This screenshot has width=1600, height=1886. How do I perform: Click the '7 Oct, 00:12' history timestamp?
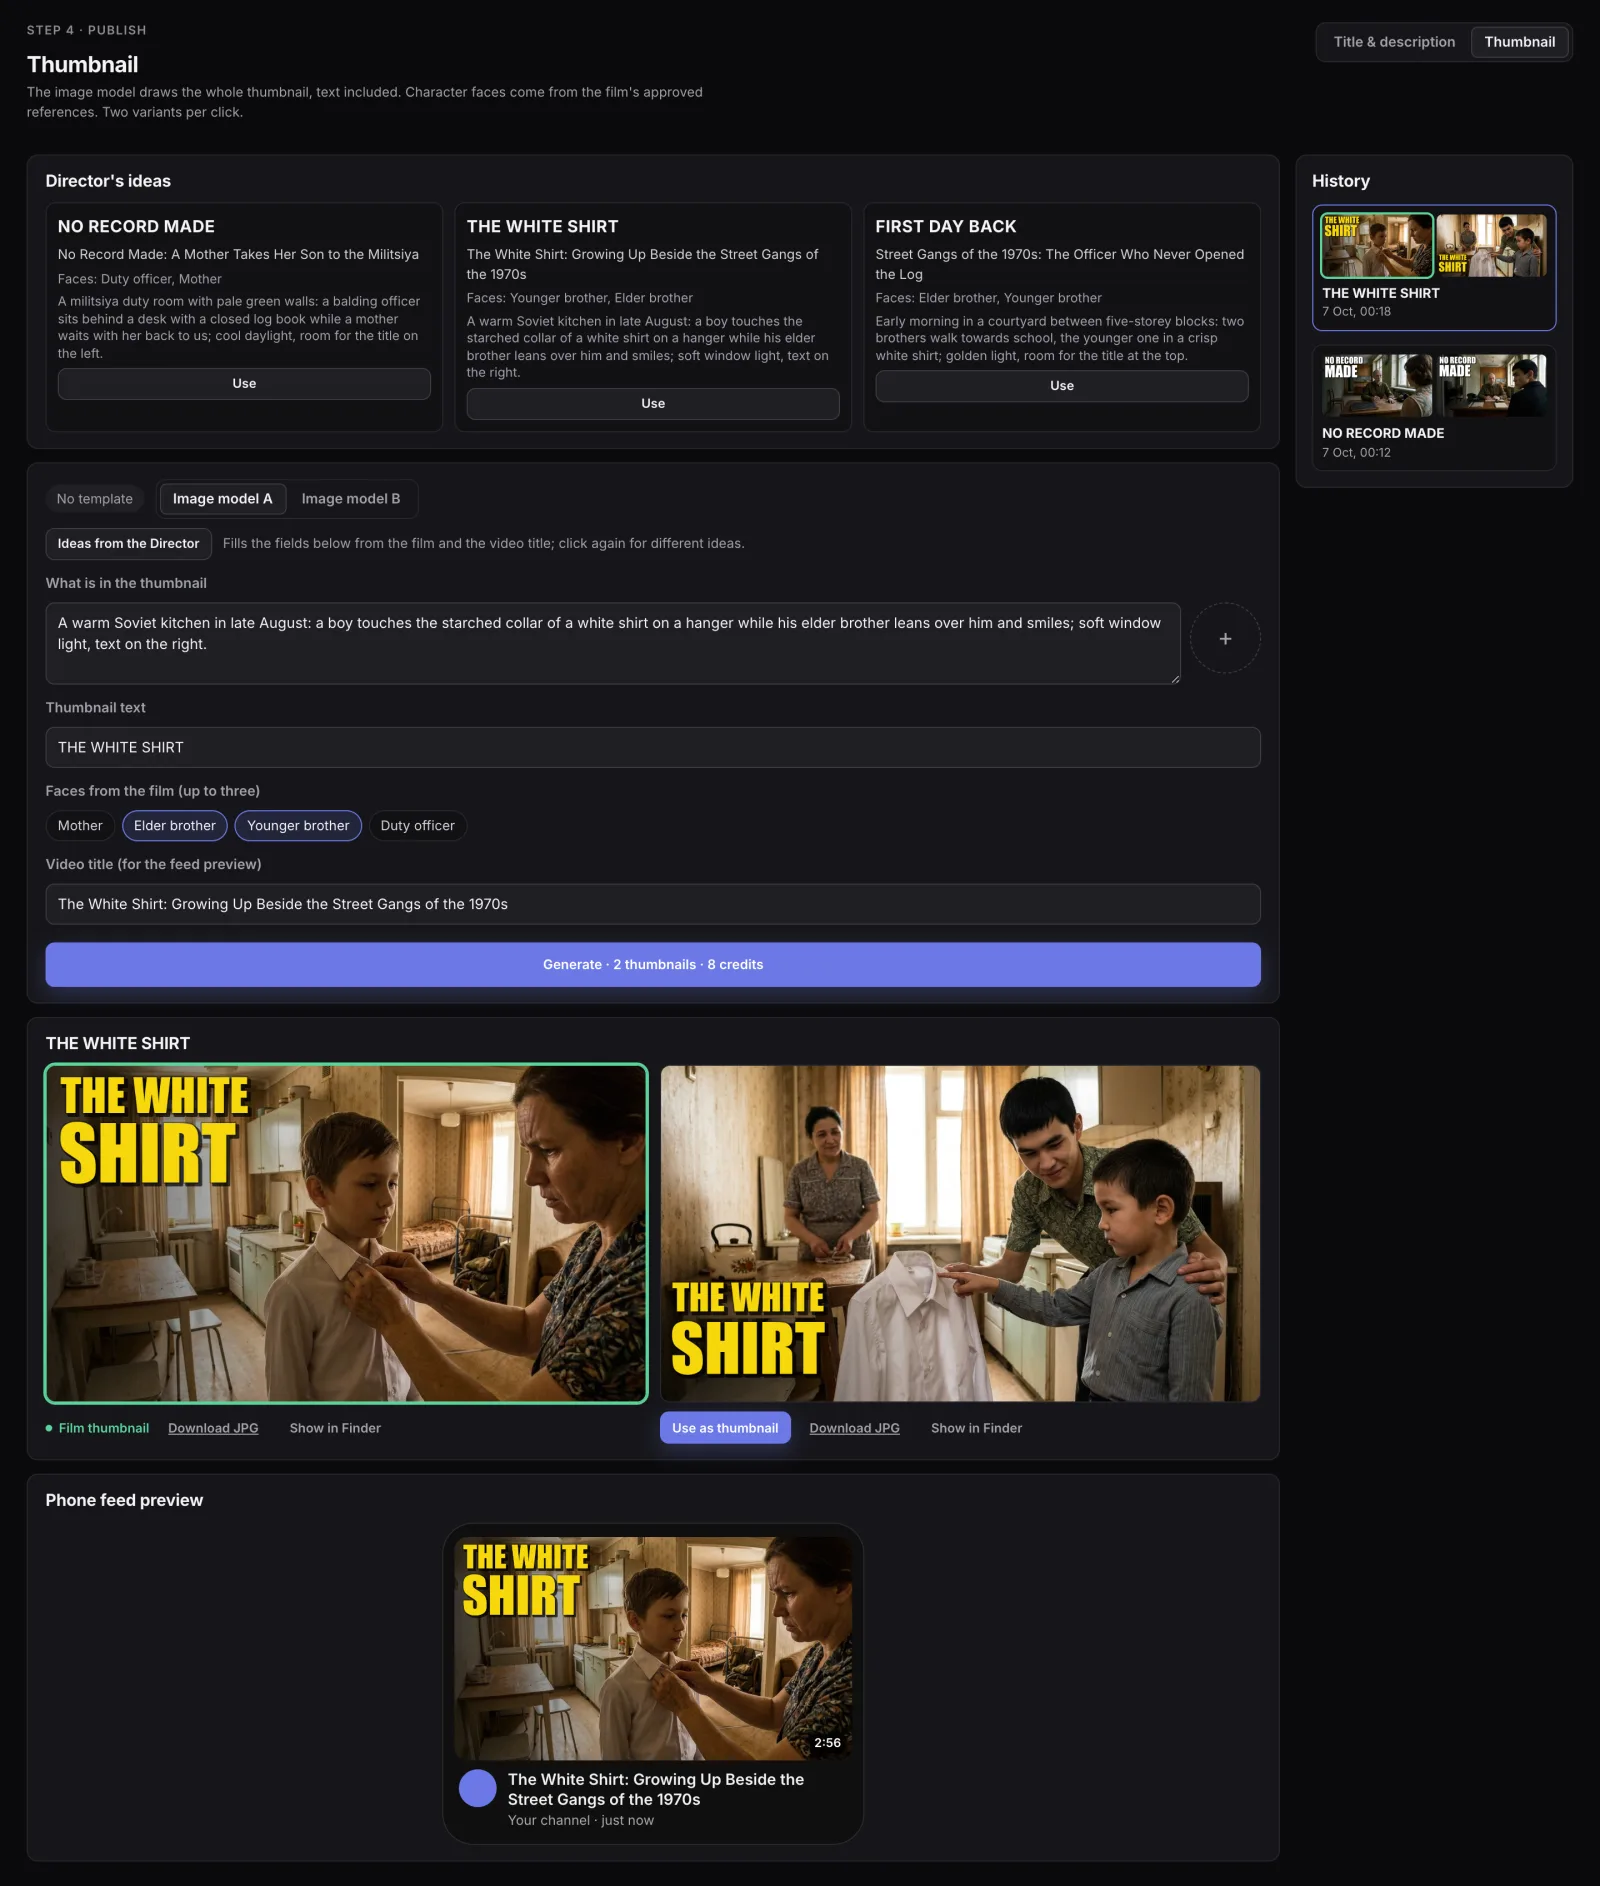point(1356,453)
